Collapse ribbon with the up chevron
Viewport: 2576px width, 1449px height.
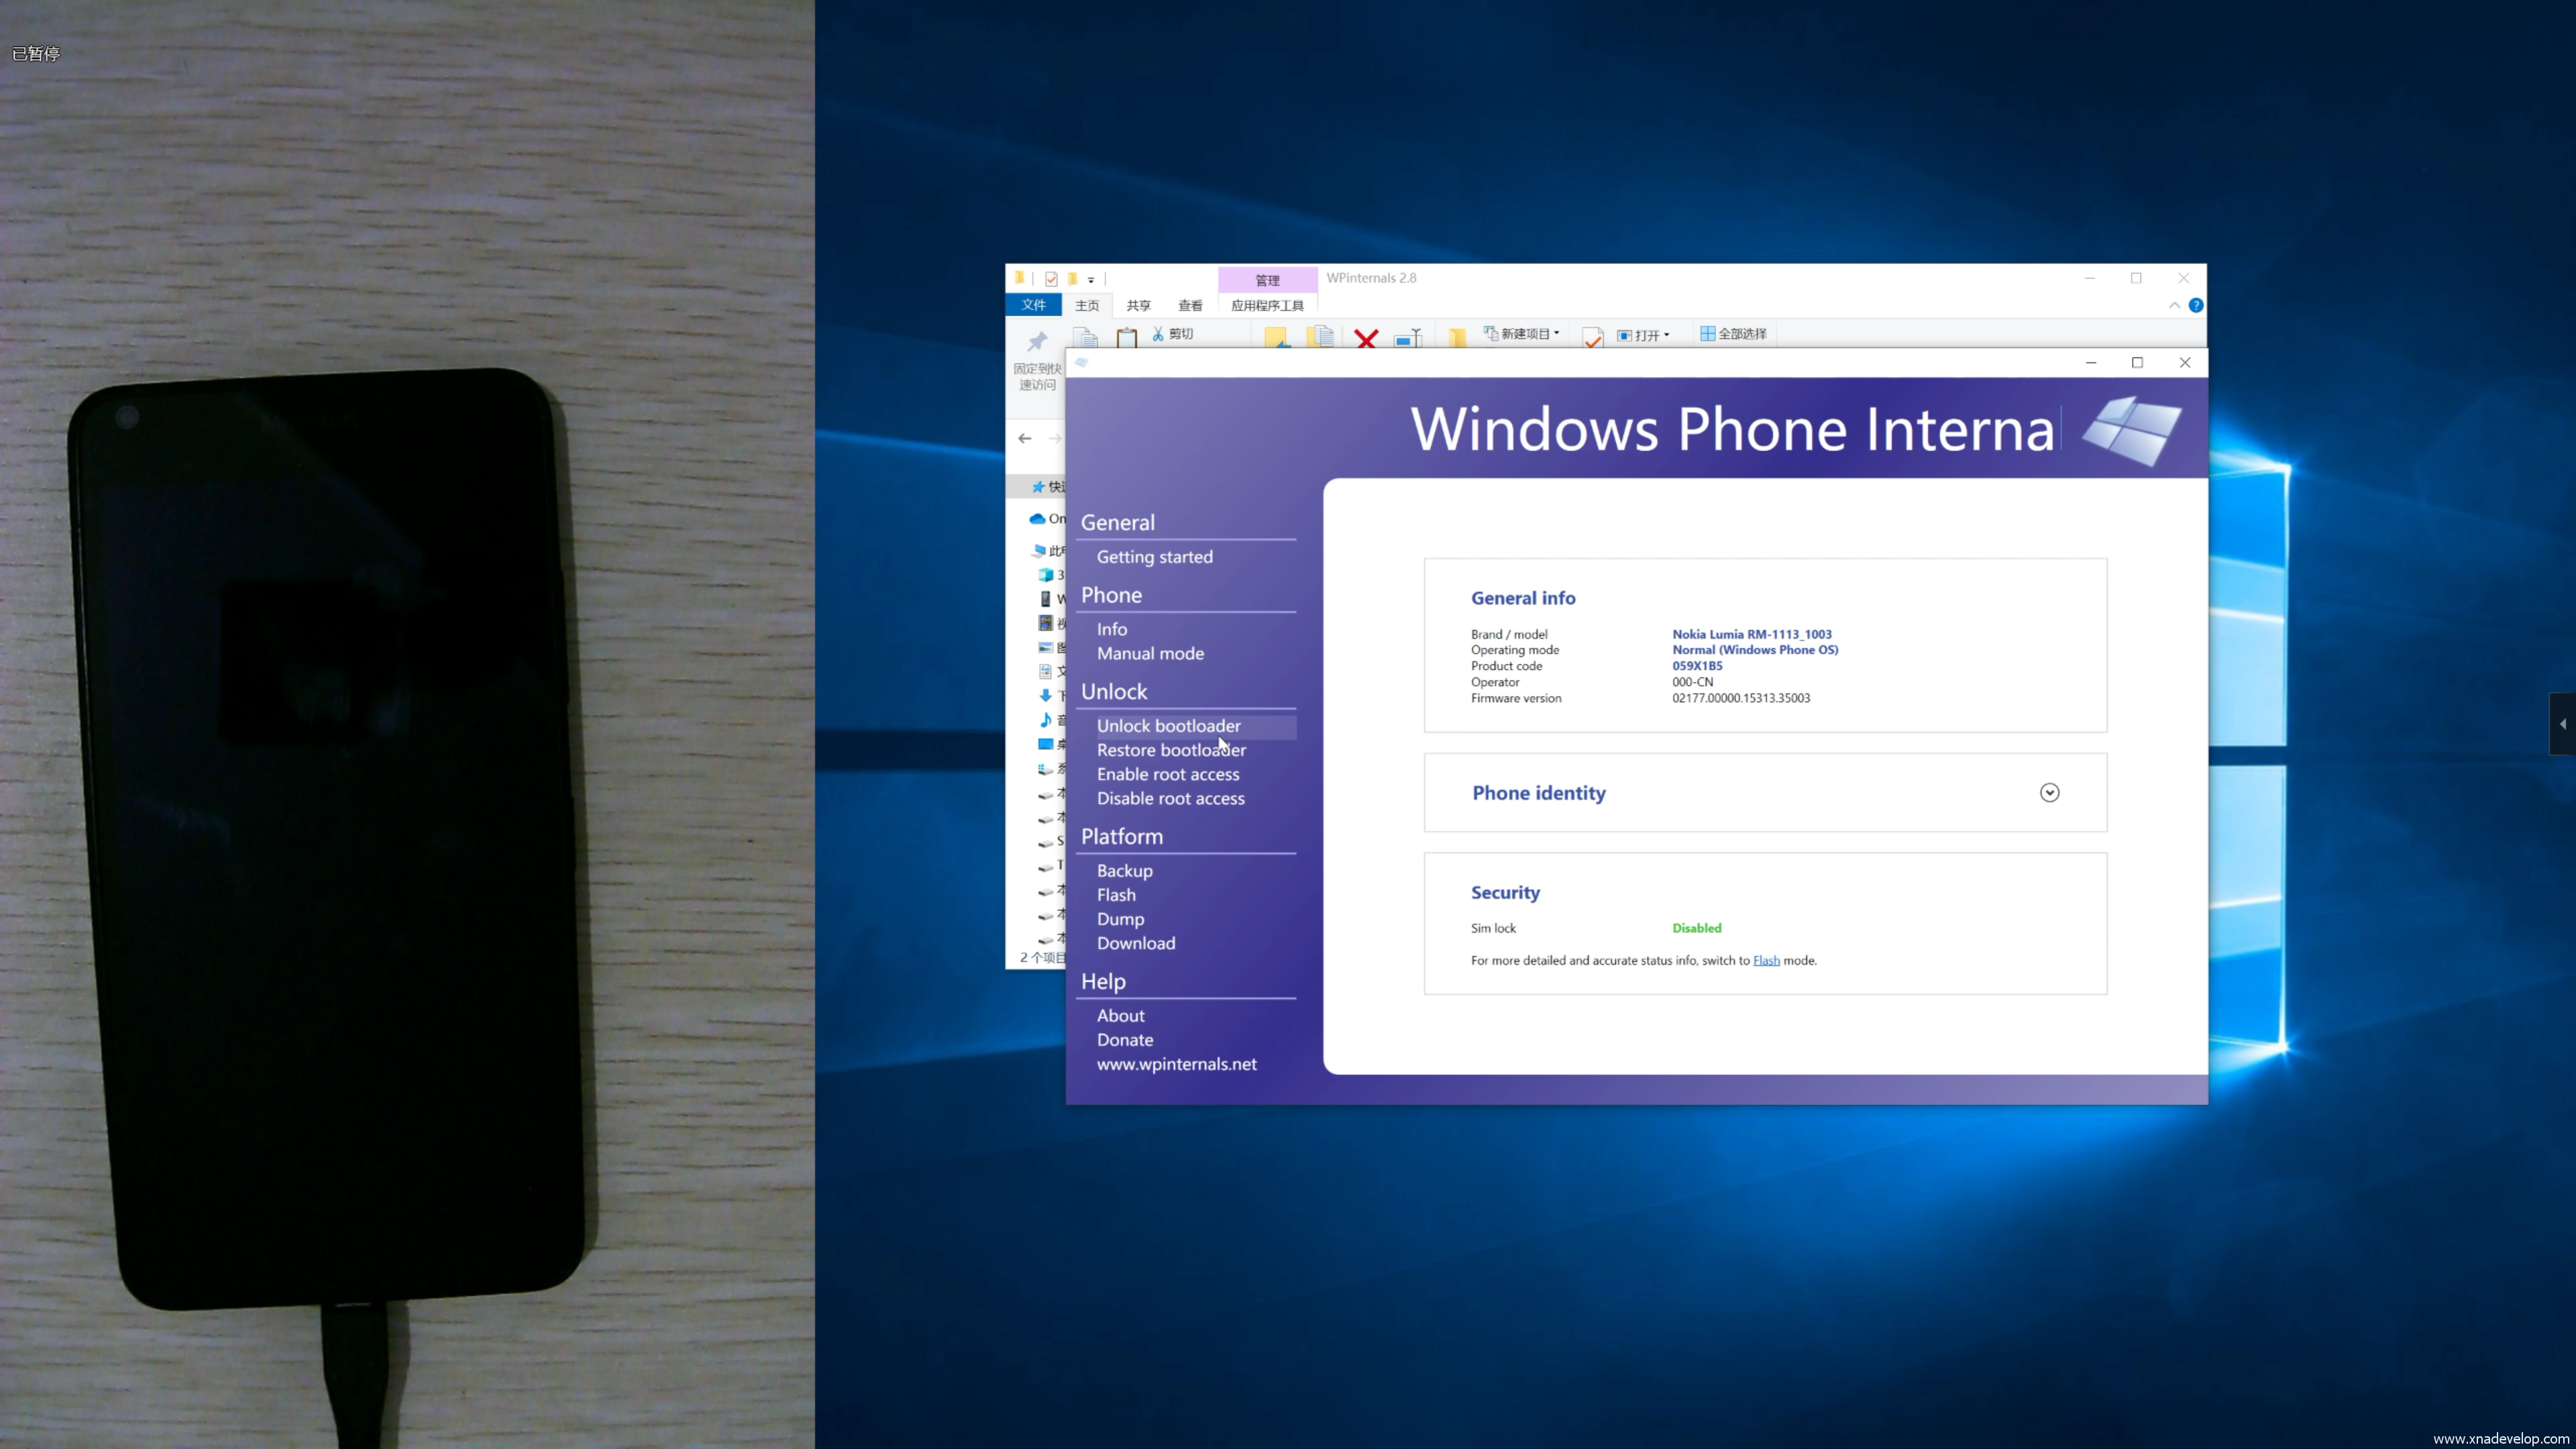pos(2174,305)
